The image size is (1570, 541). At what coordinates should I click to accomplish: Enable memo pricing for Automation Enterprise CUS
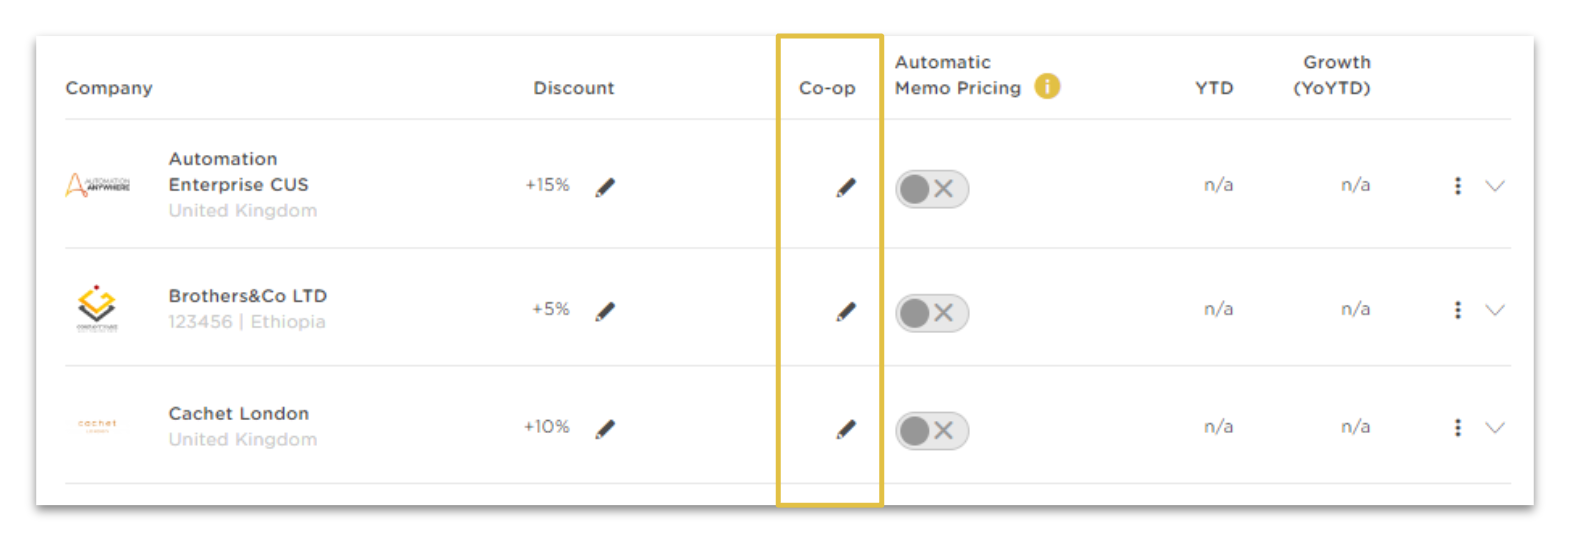(932, 189)
